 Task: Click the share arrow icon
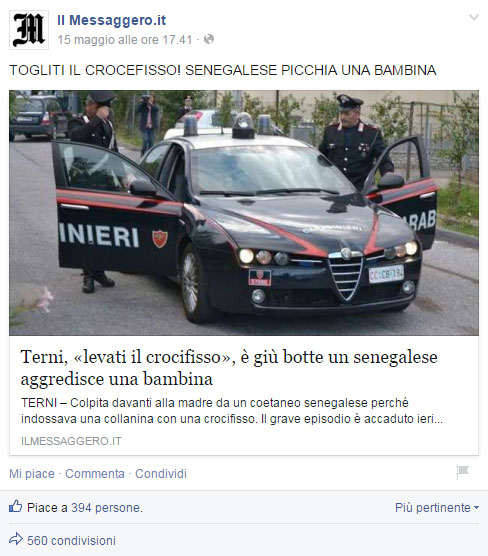click(16, 539)
